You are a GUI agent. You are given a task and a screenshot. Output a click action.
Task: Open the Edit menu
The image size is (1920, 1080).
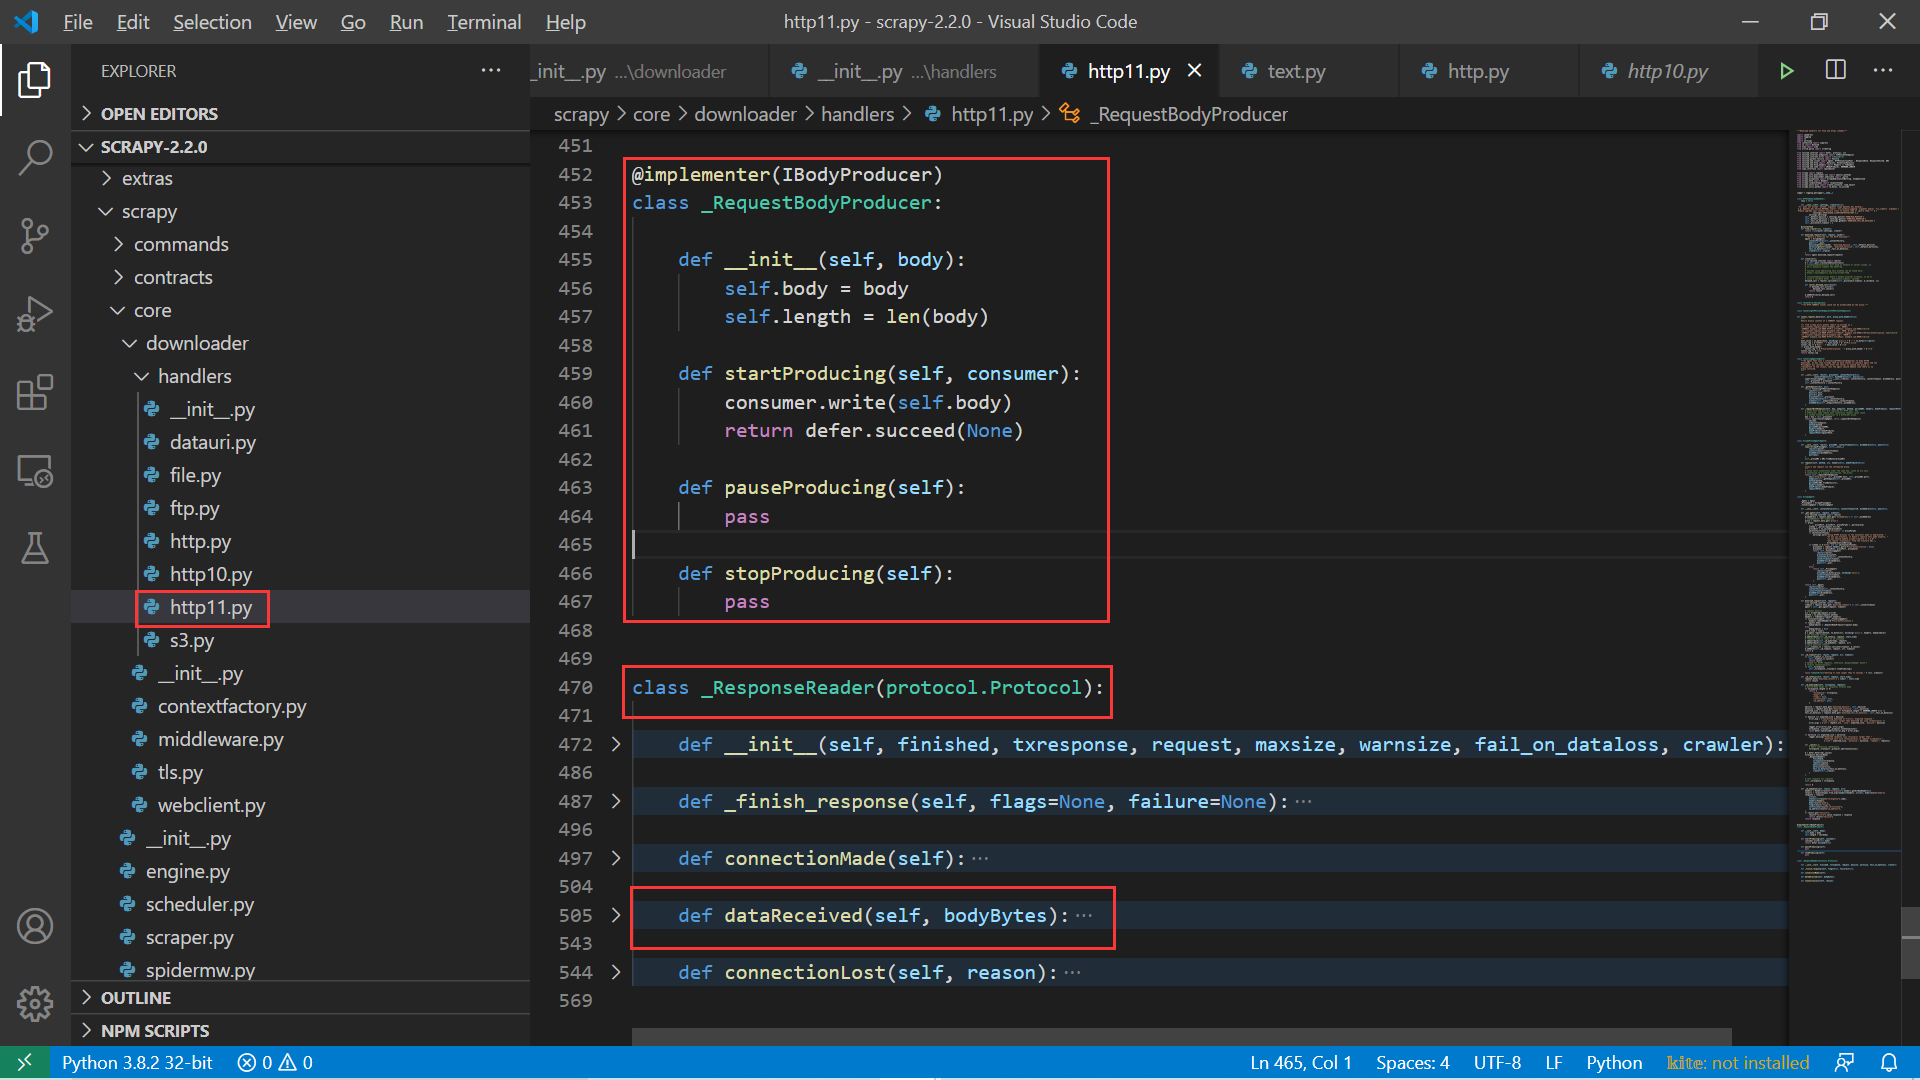(132, 21)
